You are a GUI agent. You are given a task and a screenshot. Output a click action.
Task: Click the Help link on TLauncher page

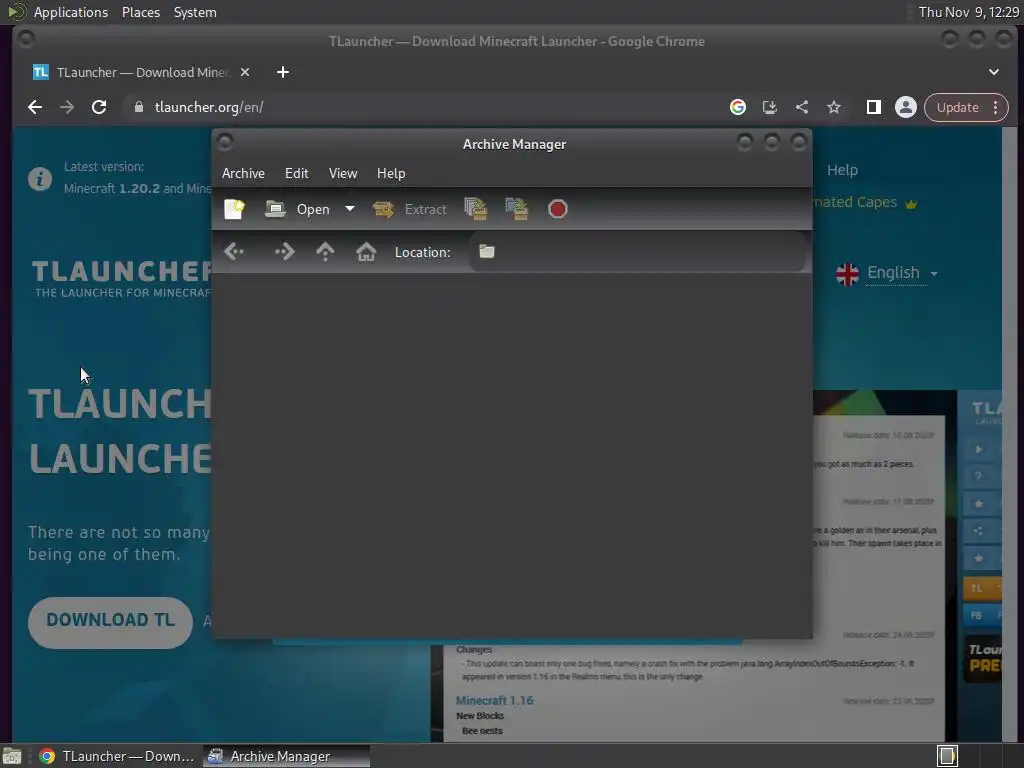click(x=842, y=170)
